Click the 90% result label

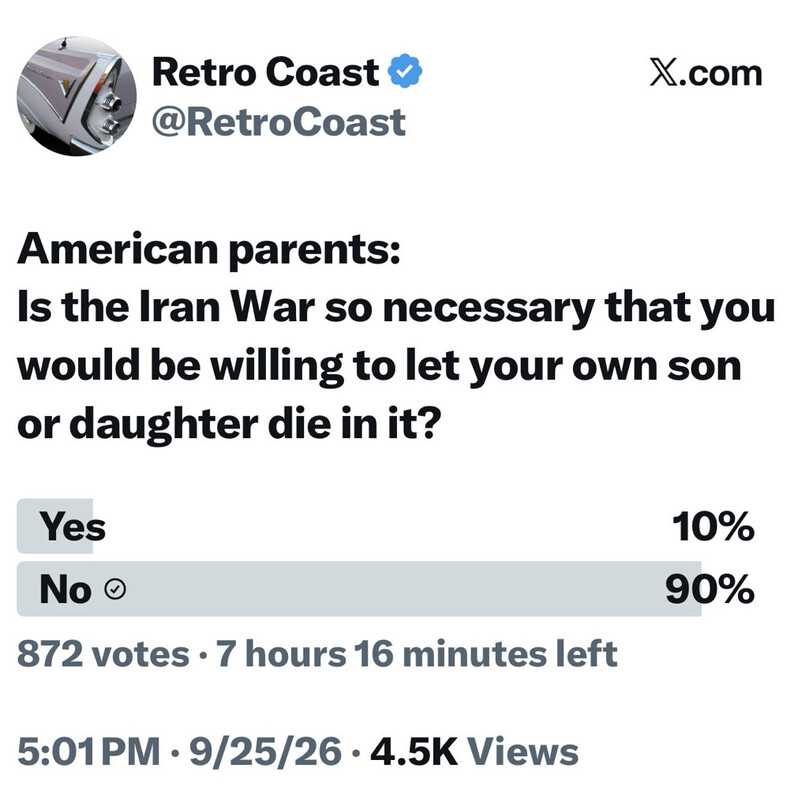click(x=710, y=589)
